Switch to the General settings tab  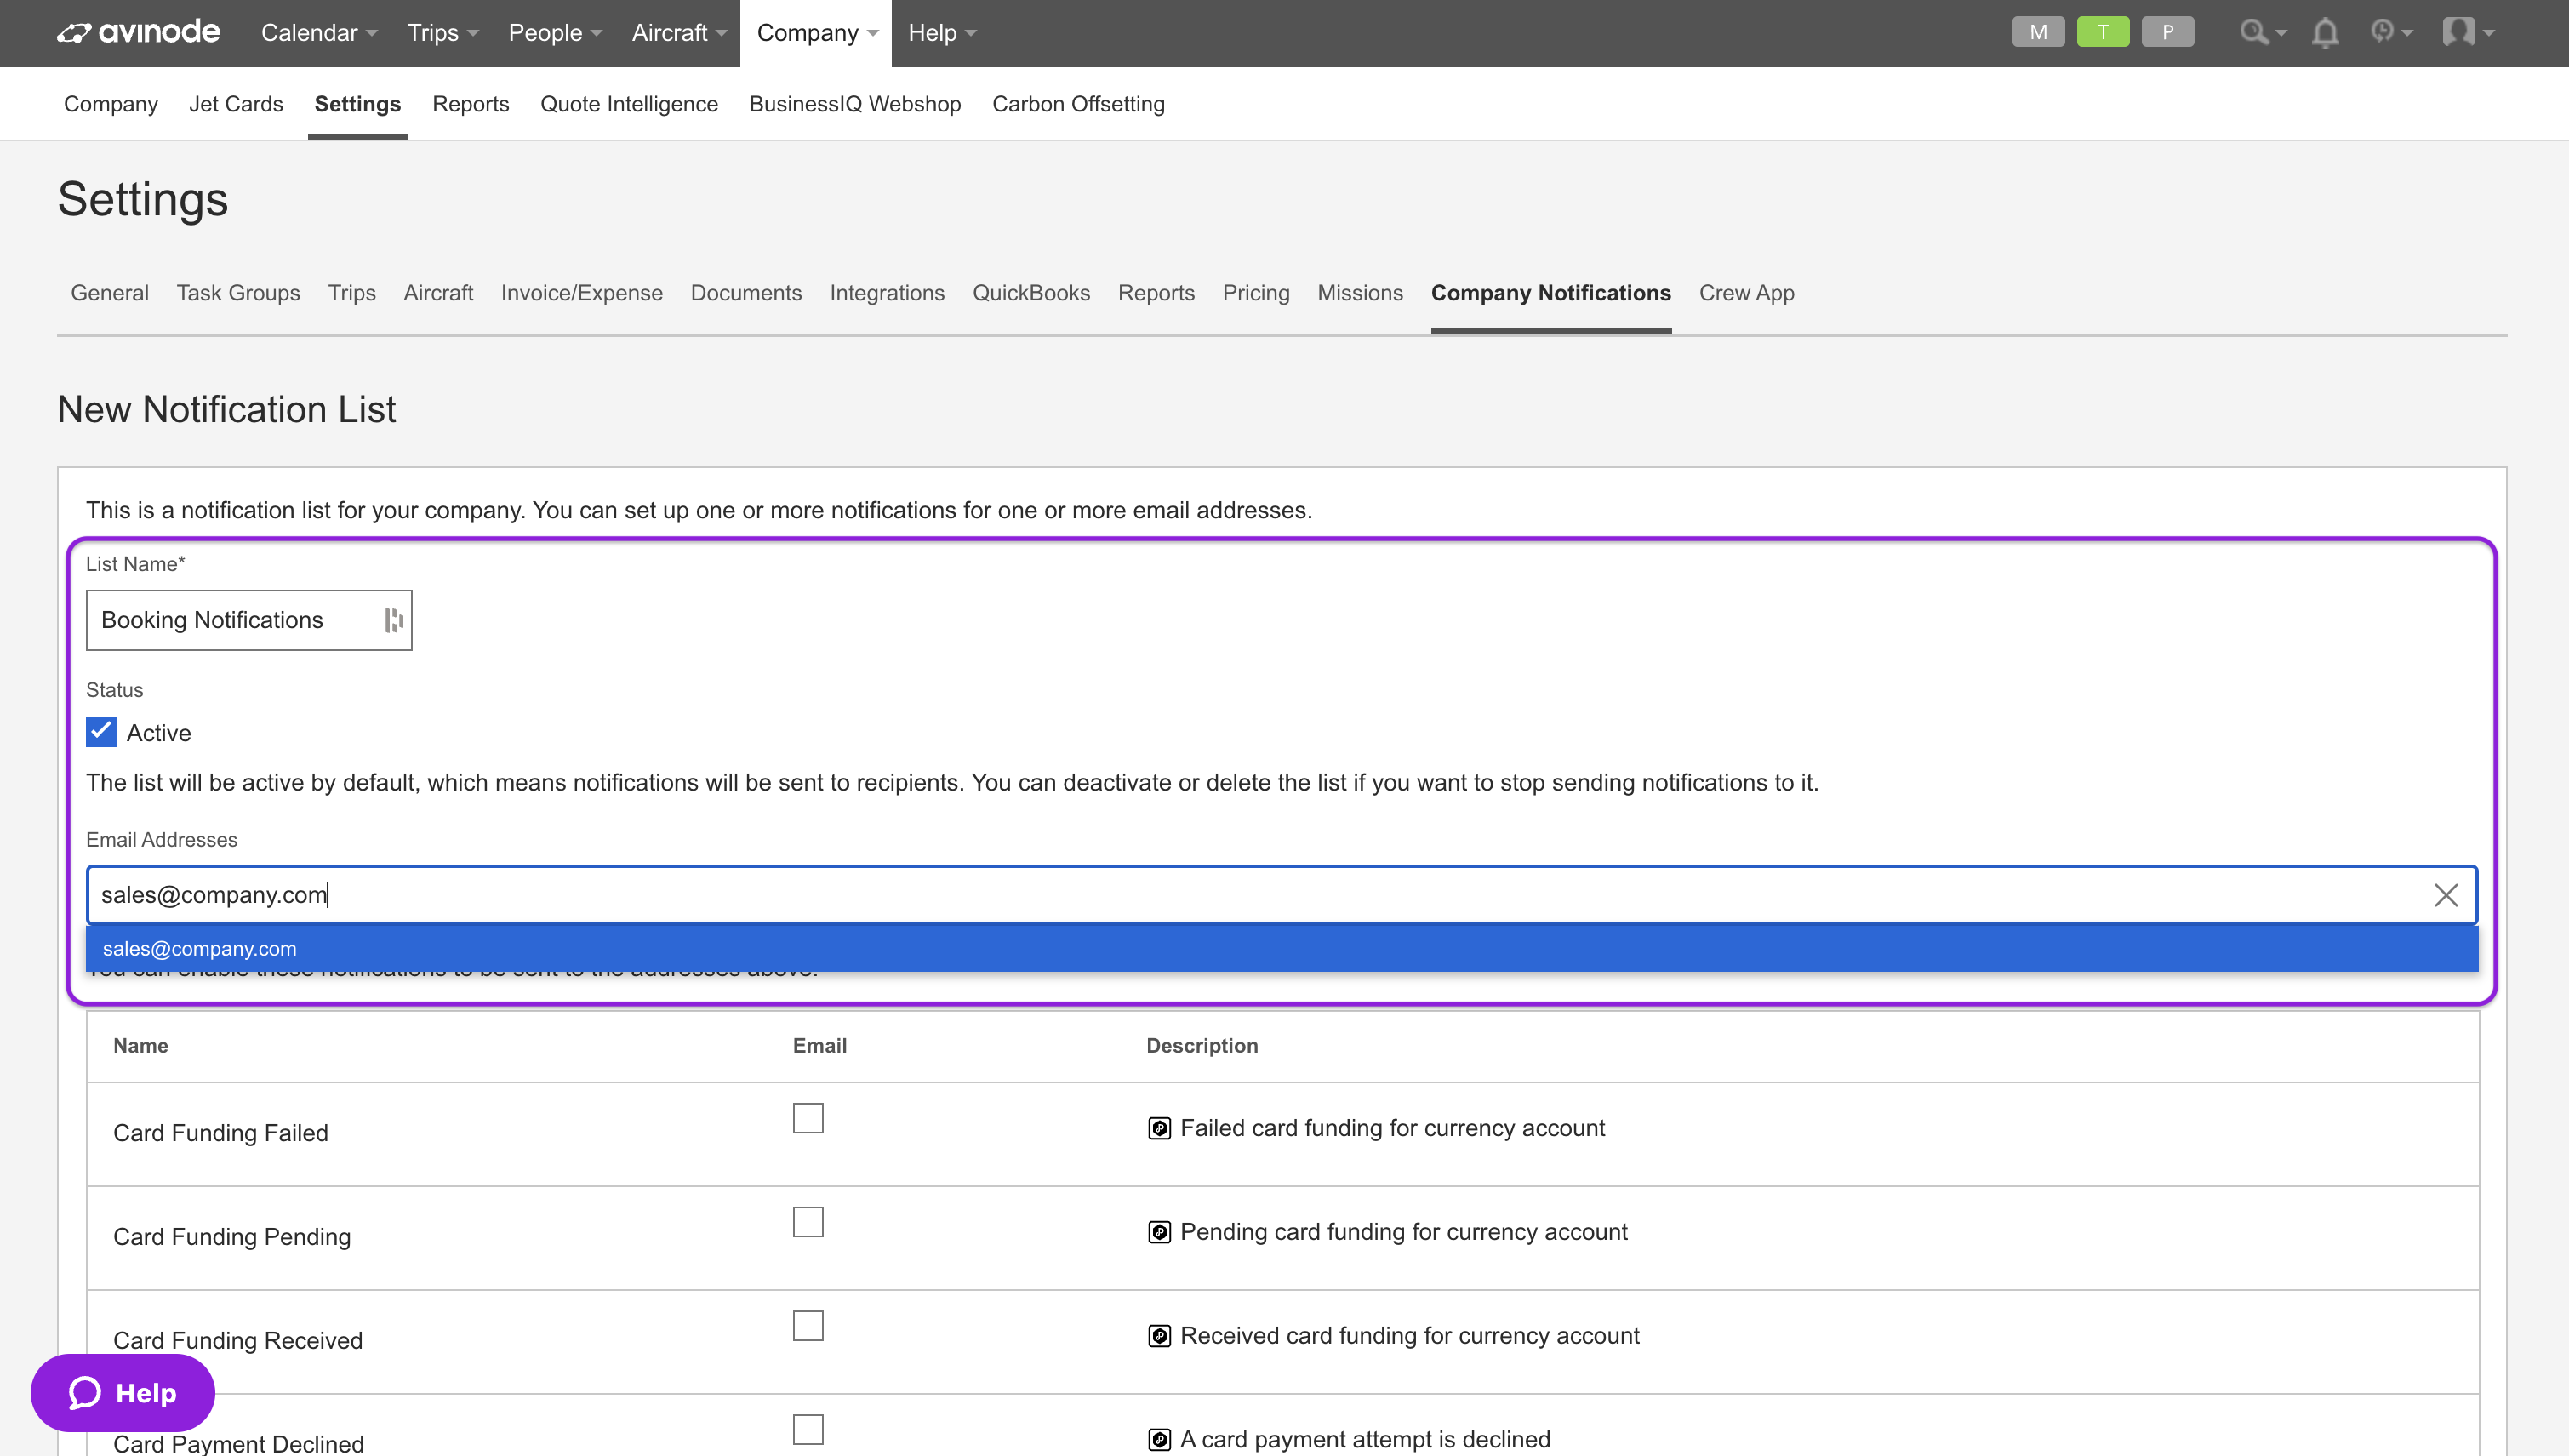110,293
